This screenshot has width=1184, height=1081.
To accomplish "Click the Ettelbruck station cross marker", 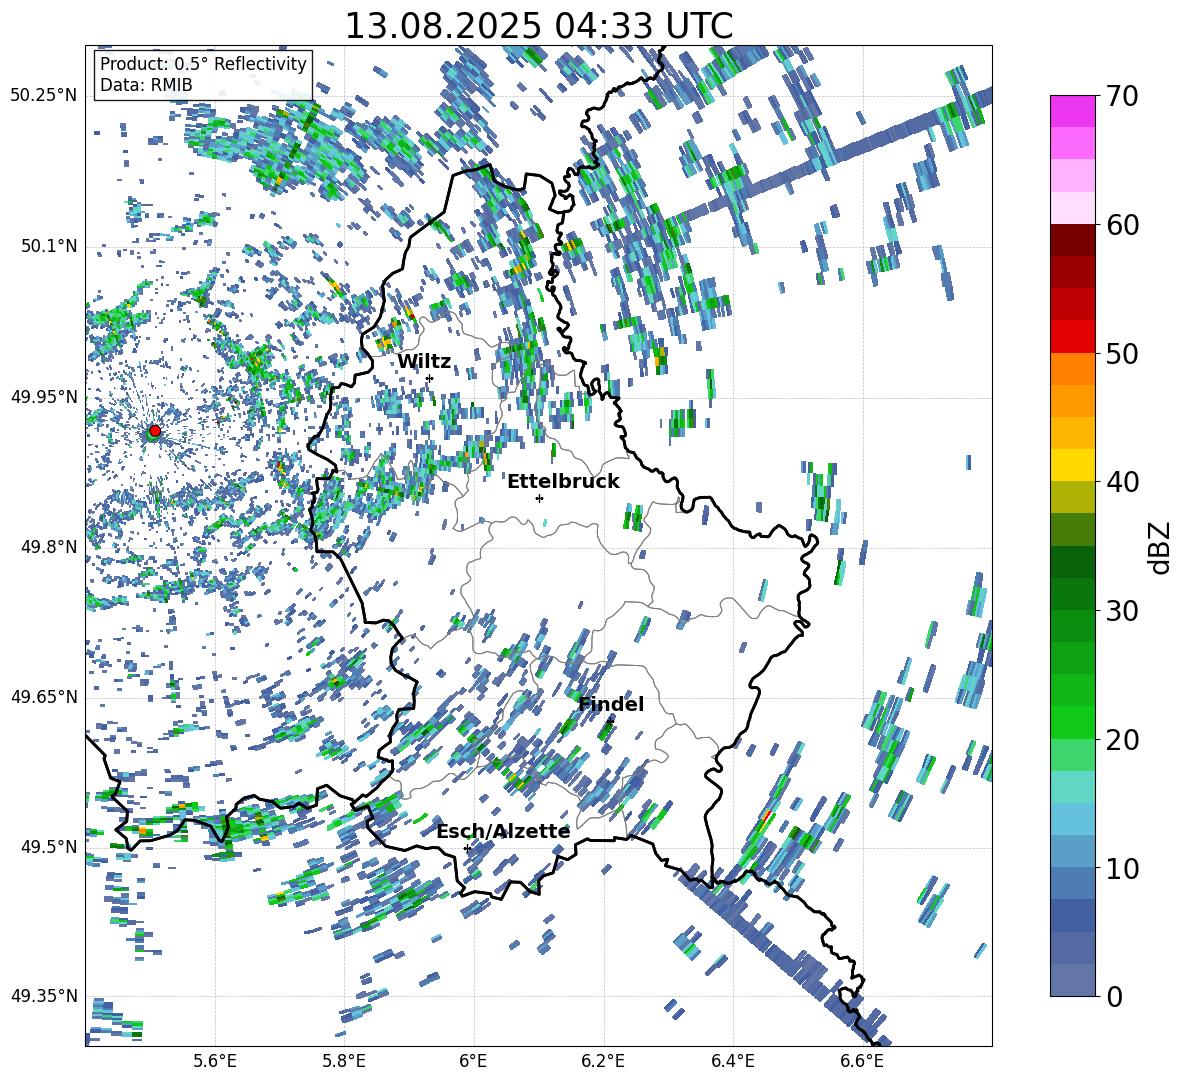I will coord(539,498).
